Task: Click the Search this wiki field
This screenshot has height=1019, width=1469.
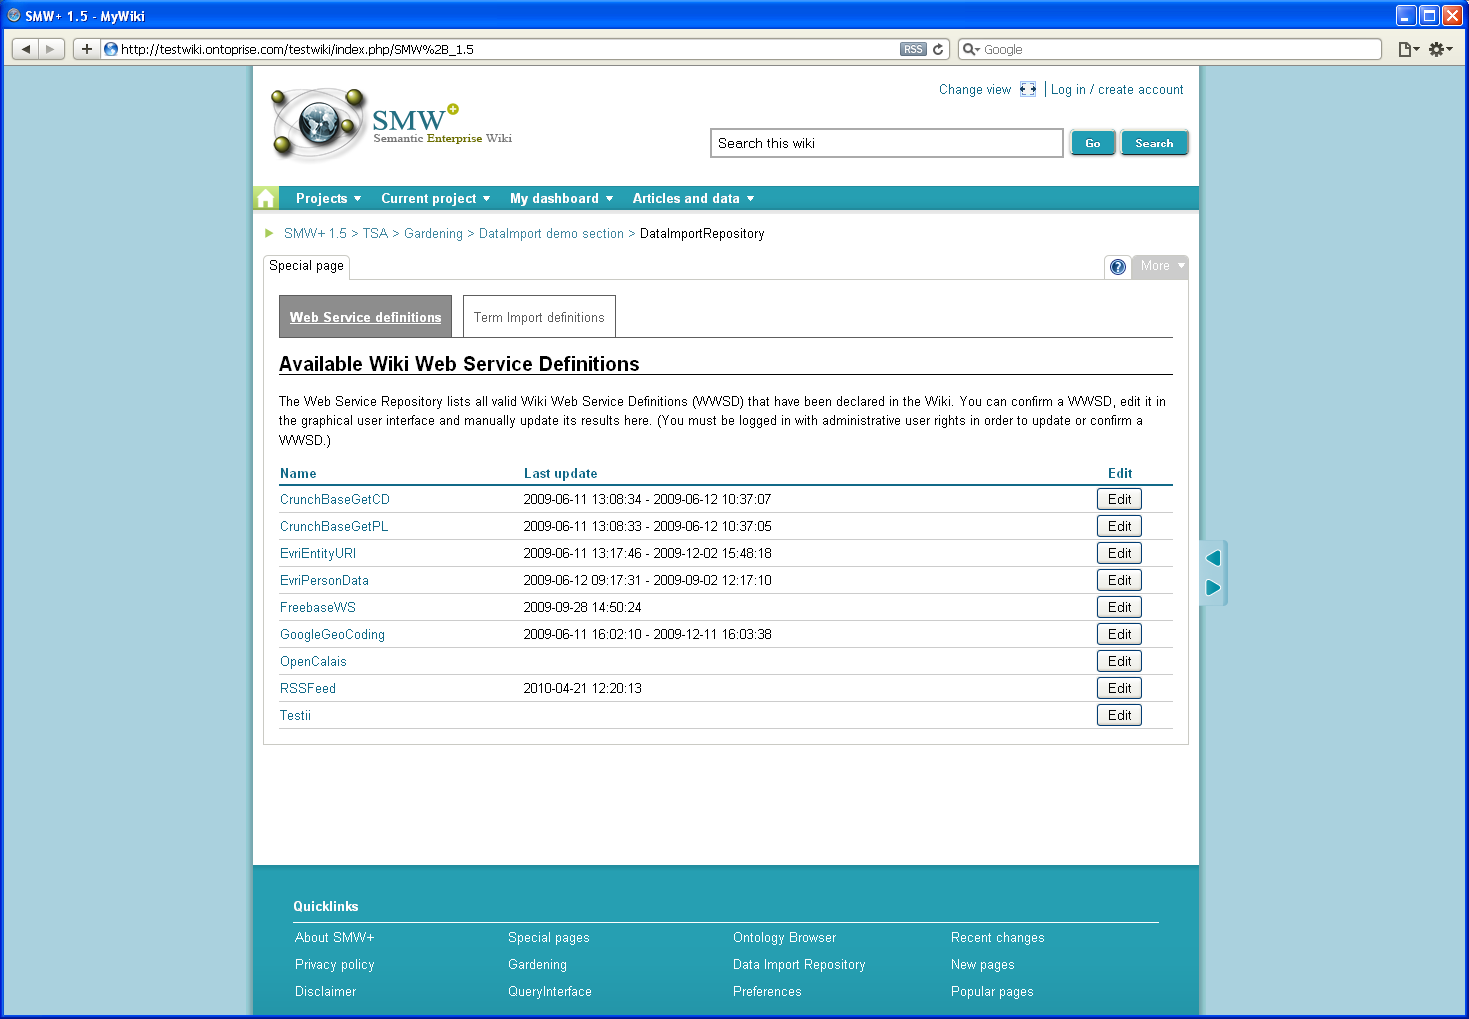Action: (886, 143)
